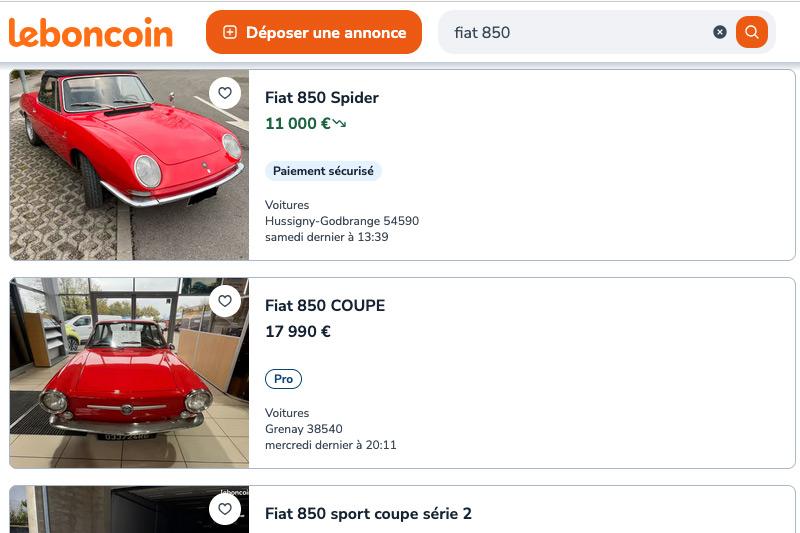Click the price drop arrow icon

coord(340,124)
